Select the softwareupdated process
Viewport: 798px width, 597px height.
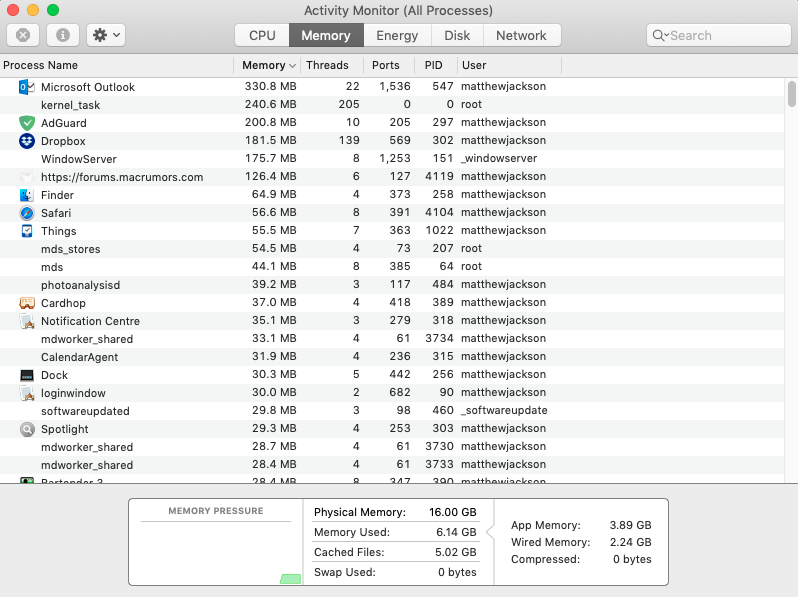[x=85, y=411]
